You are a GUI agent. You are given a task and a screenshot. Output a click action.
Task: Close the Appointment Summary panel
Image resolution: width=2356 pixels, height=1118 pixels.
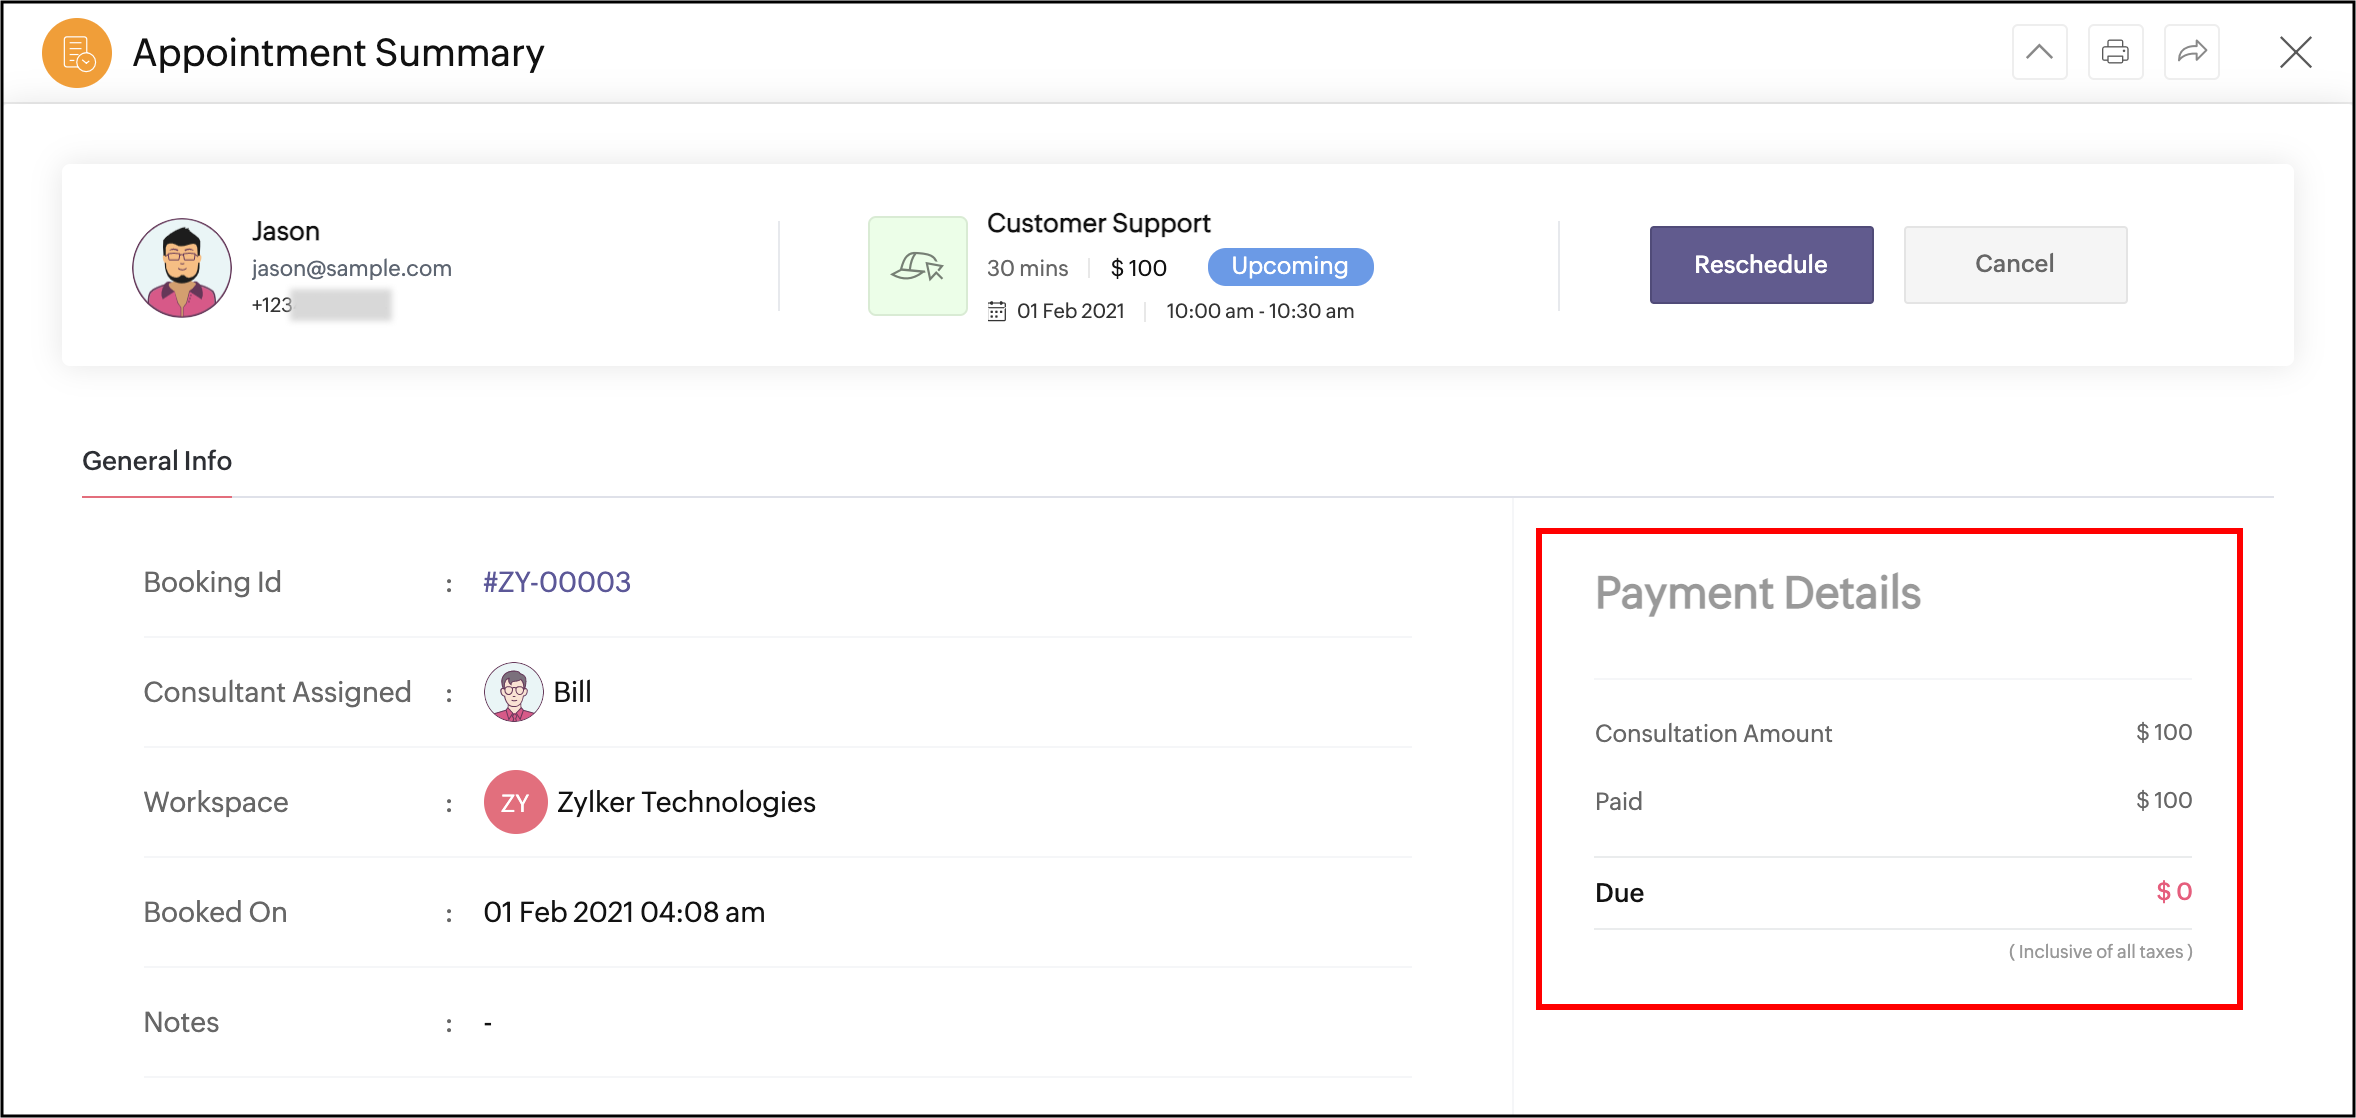pyautogui.click(x=2295, y=52)
